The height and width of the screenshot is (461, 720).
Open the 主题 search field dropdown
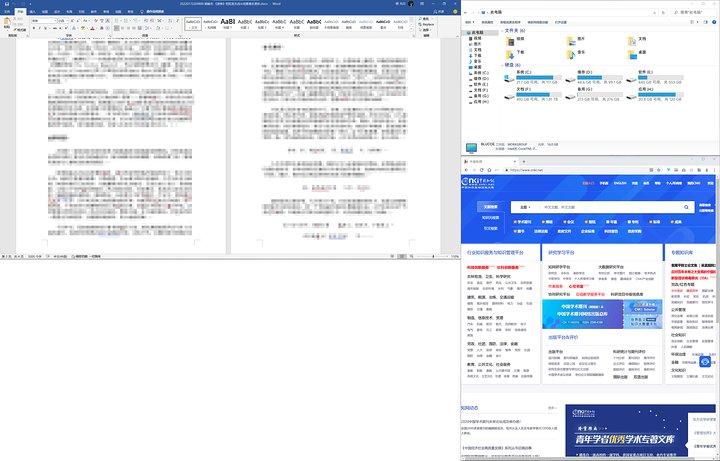(x=525, y=205)
